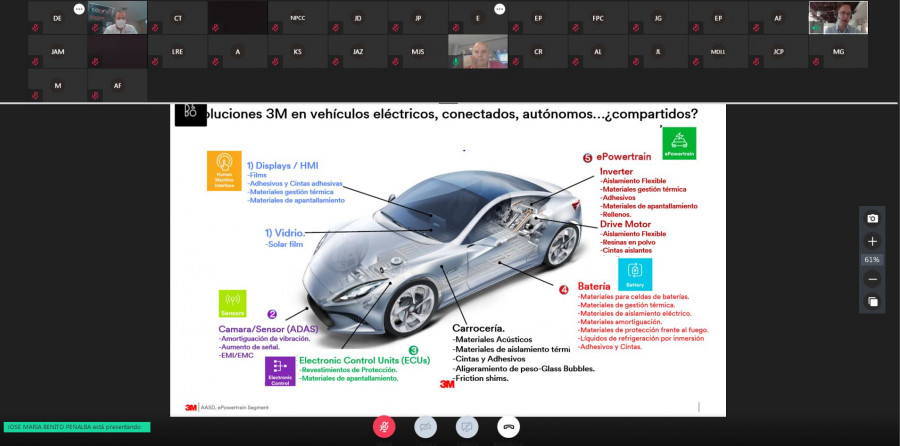Select the JL participant tile
The image size is (900, 446).
click(x=658, y=52)
